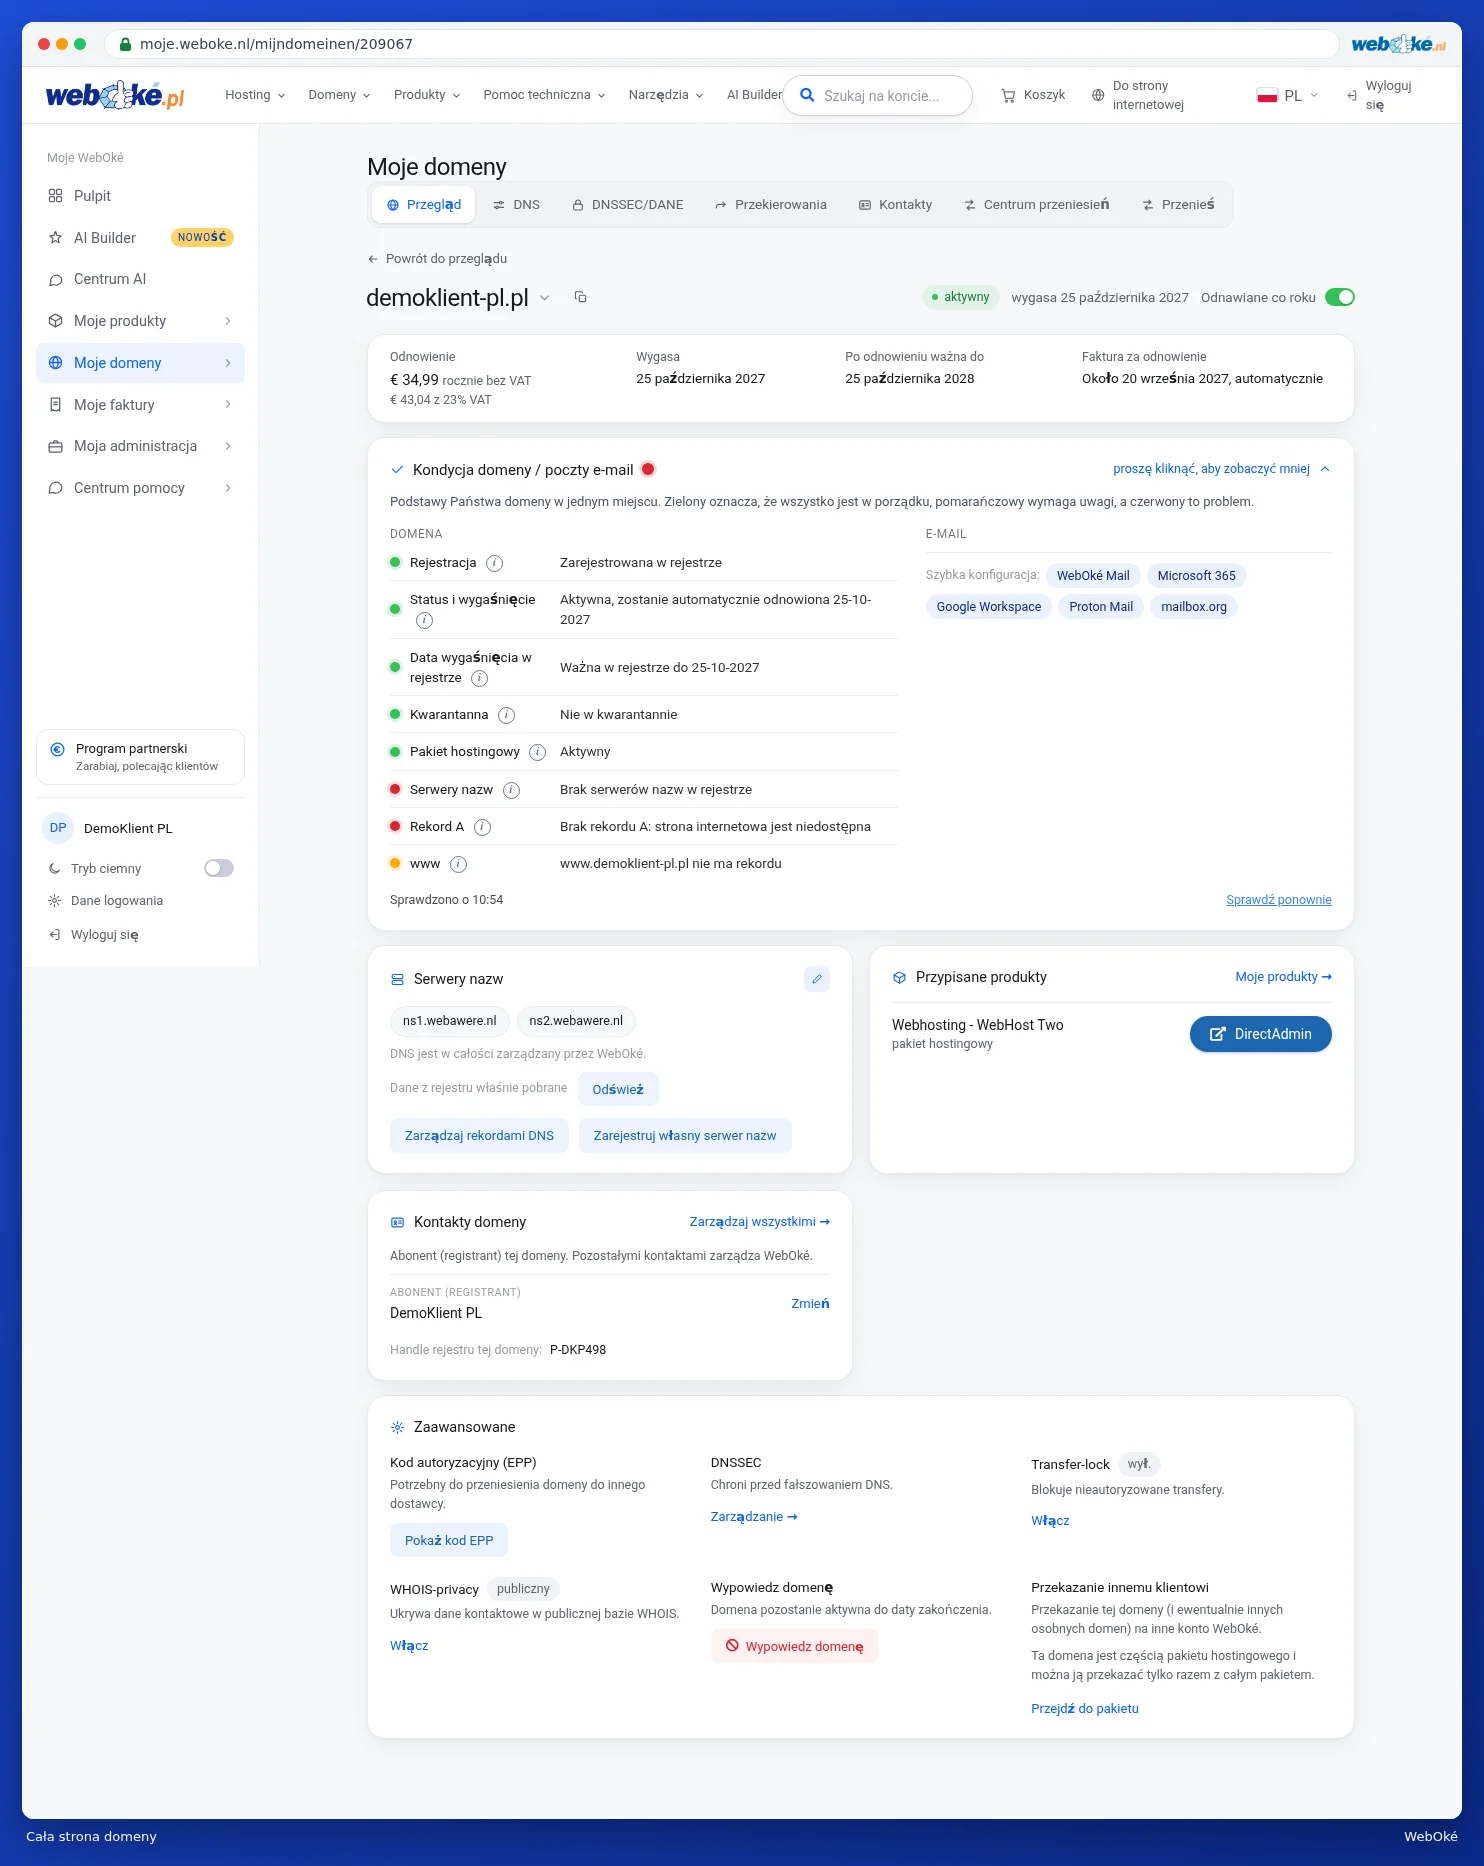Expand the Domeny navigation dropdown
This screenshot has width=1484, height=1866.
(339, 95)
